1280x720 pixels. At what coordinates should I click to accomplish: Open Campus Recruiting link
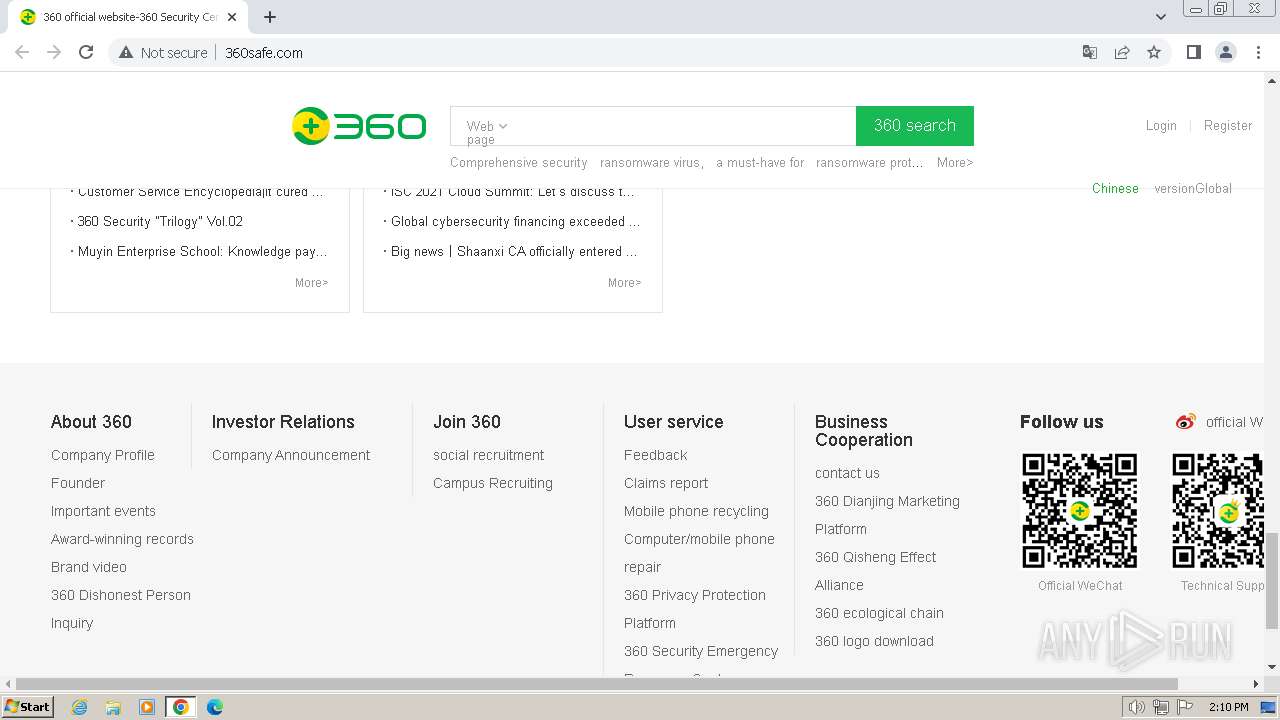point(493,483)
